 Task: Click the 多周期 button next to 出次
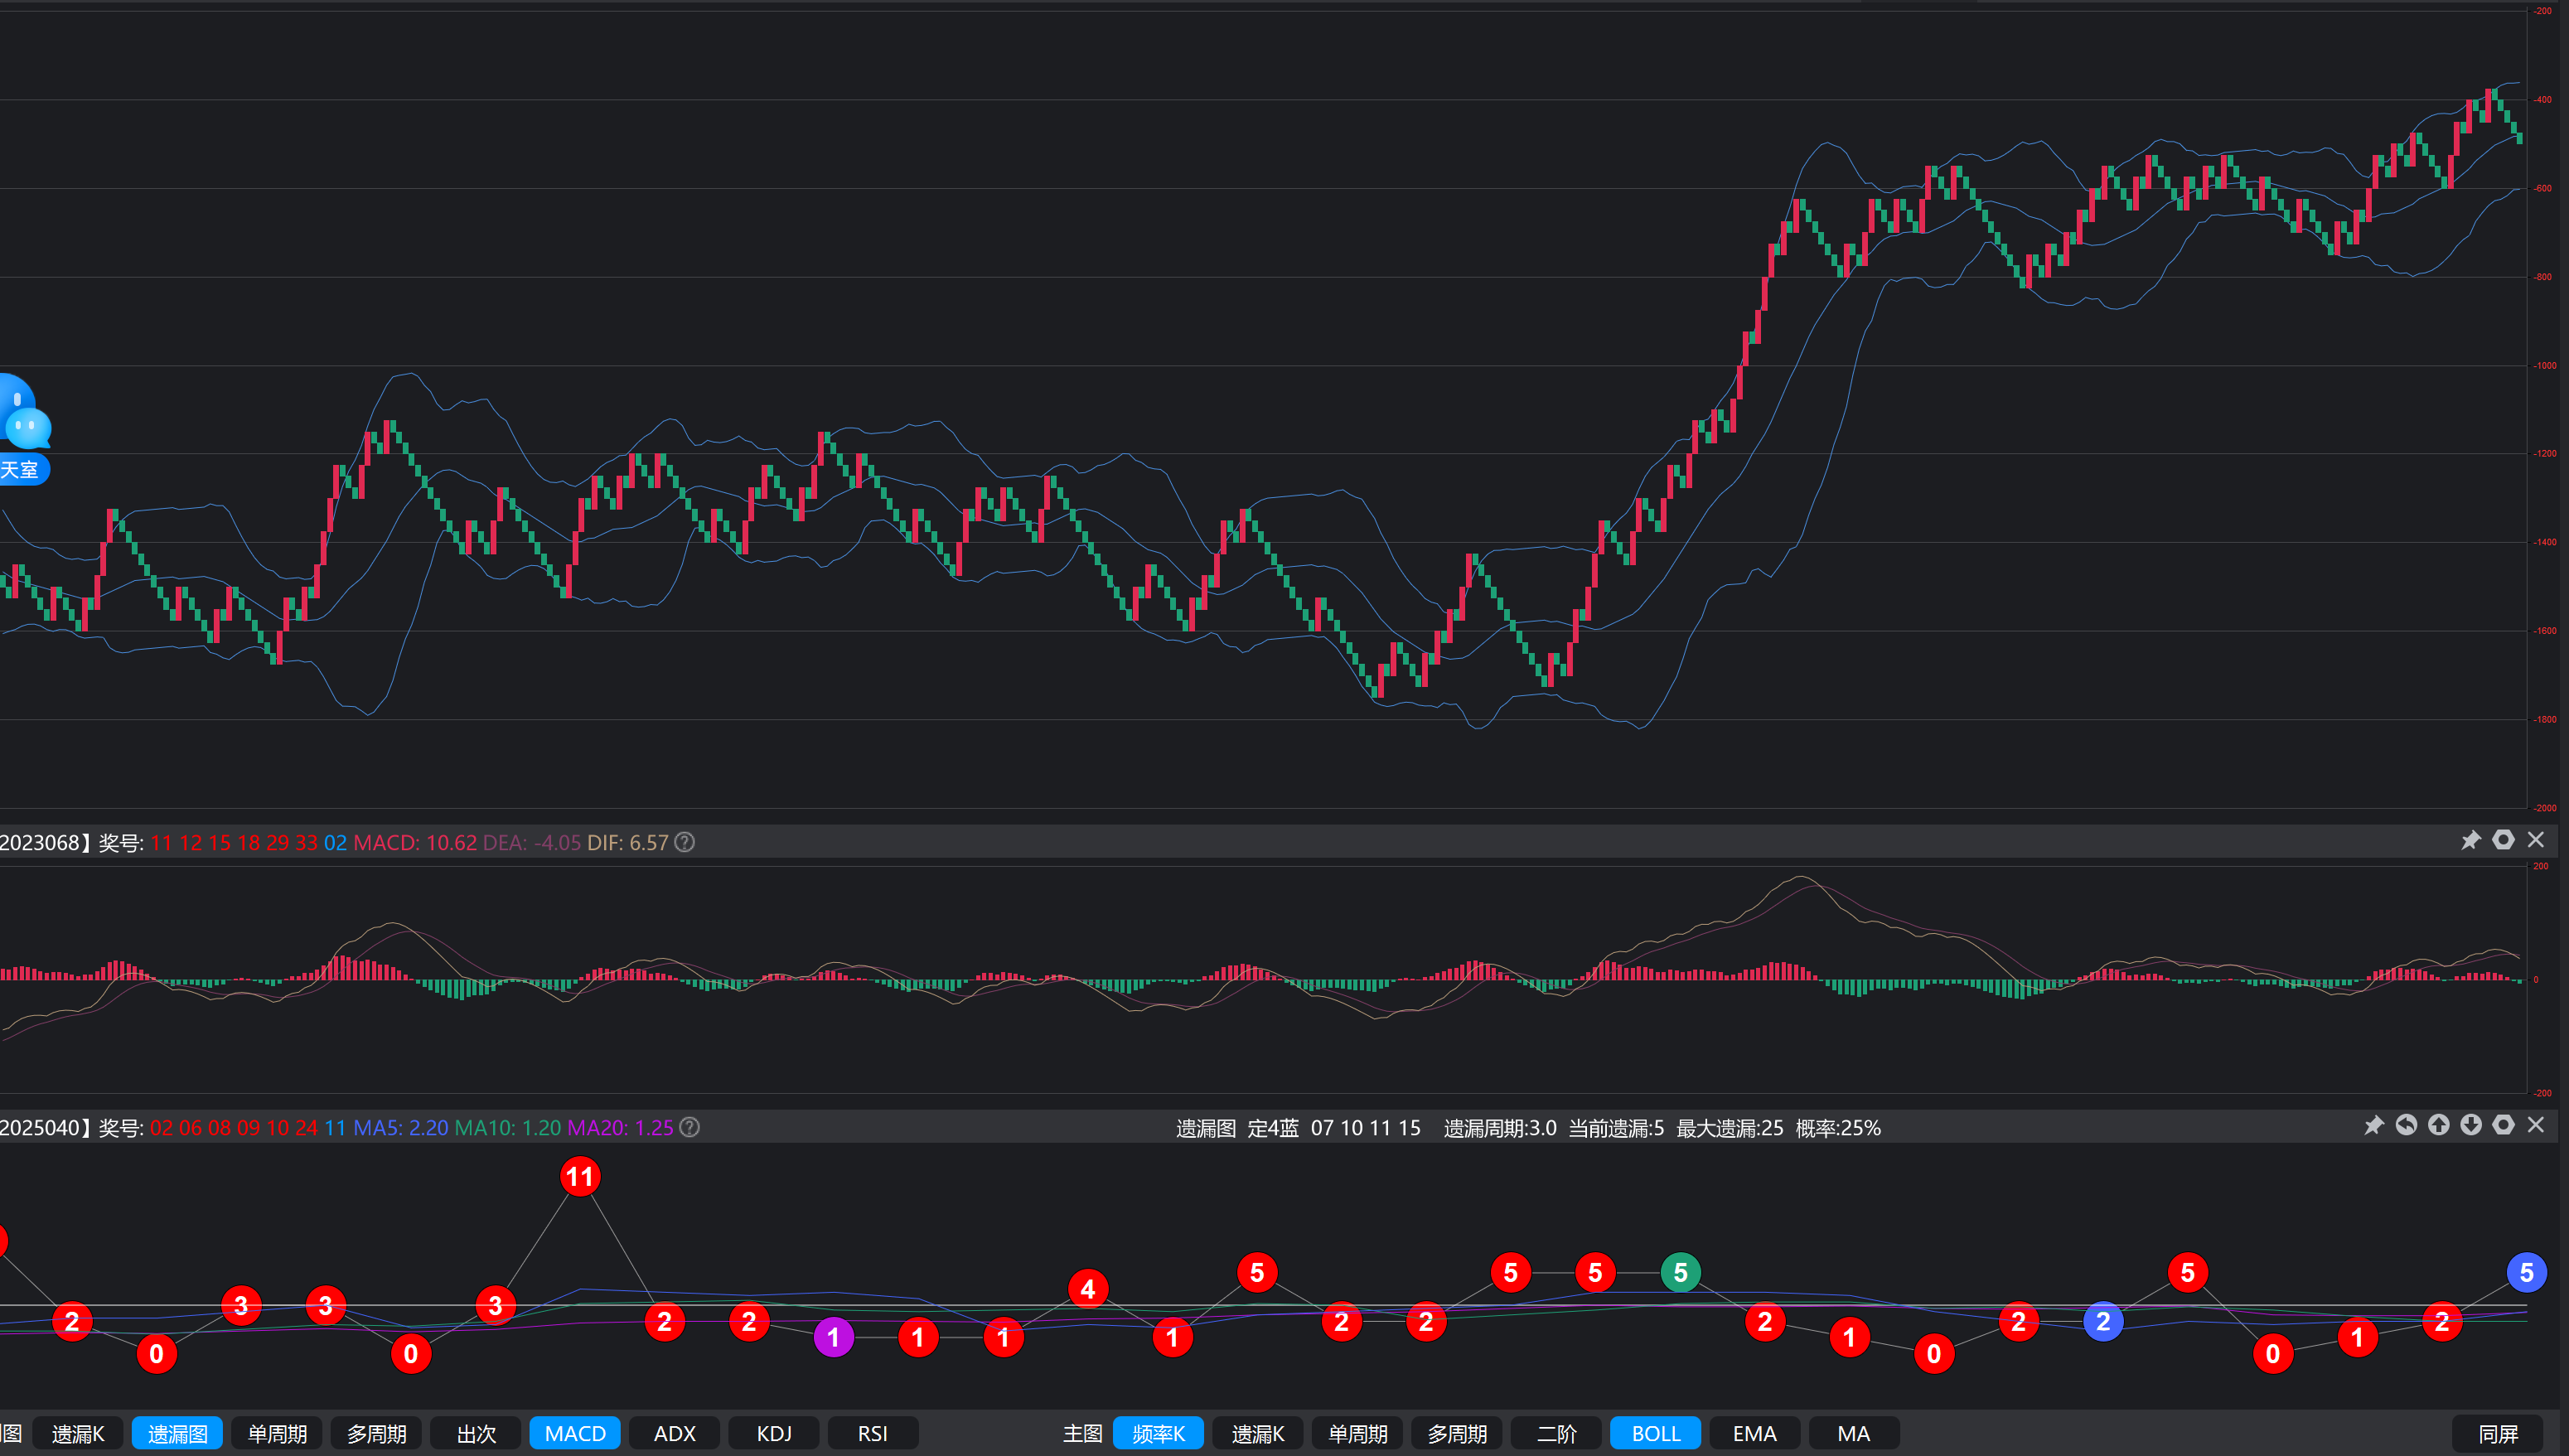[376, 1433]
